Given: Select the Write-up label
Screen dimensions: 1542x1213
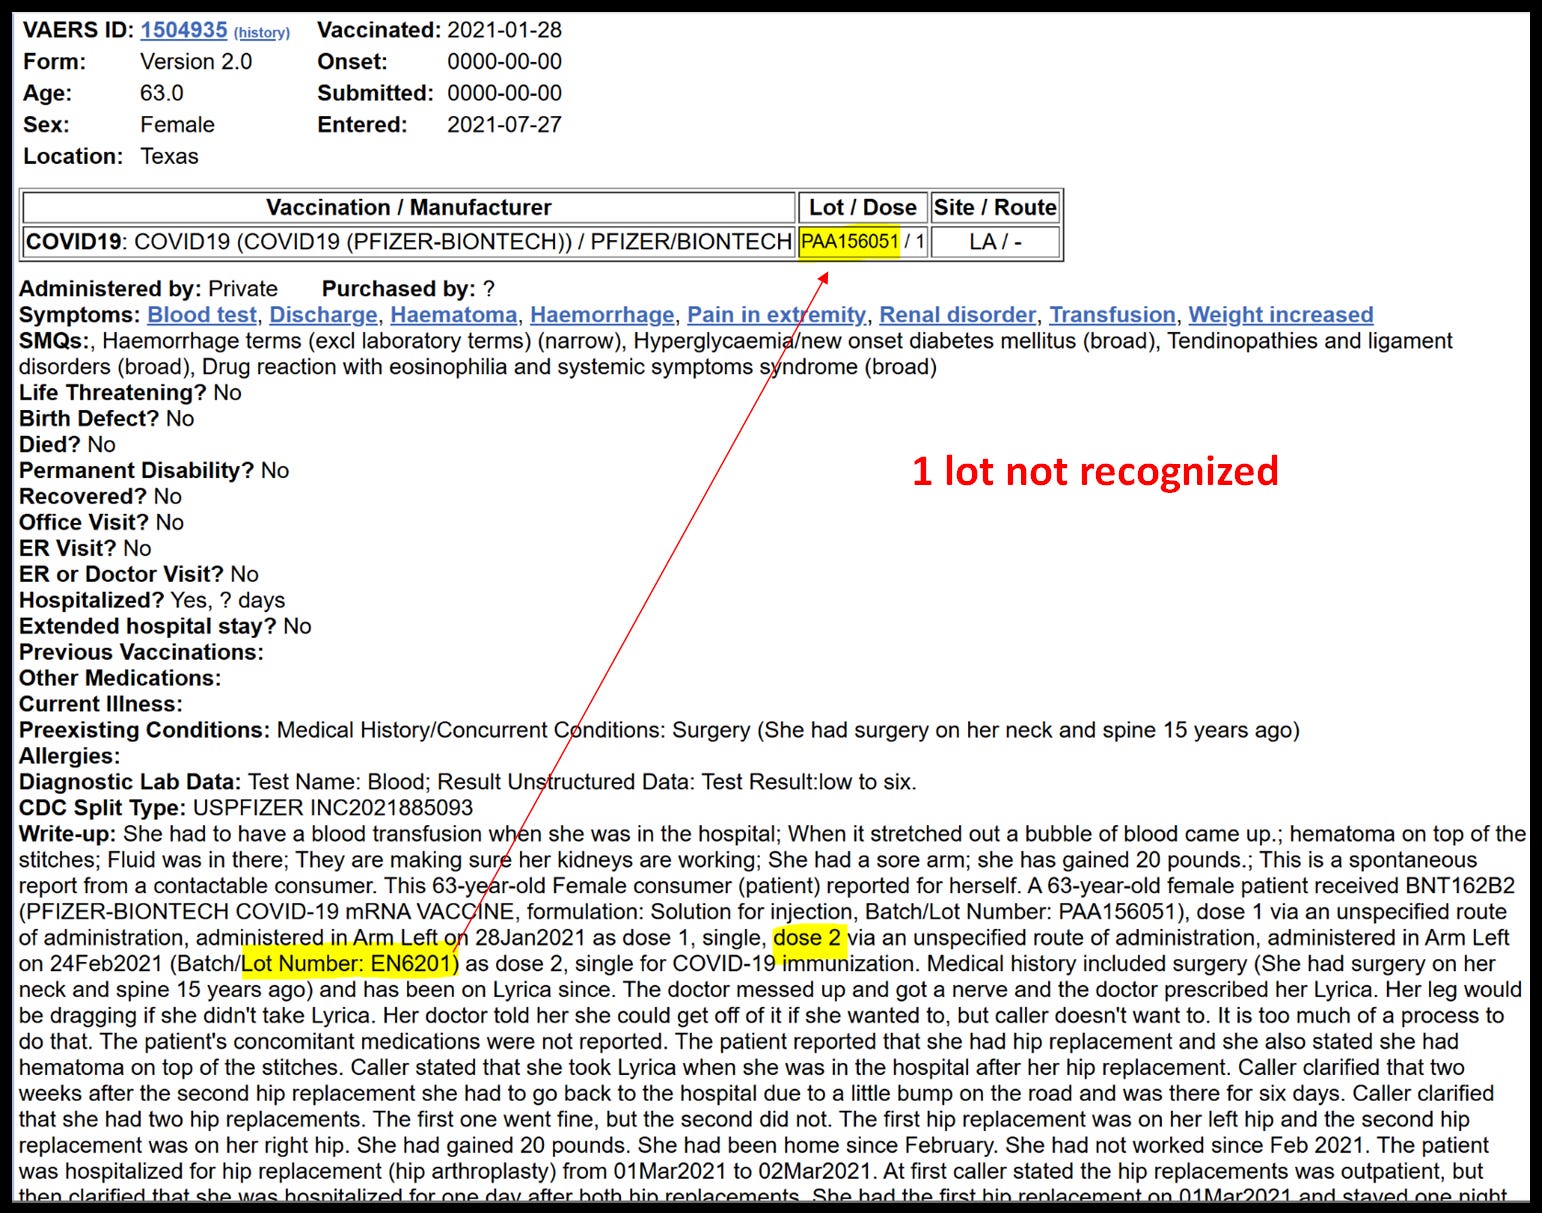Looking at the screenshot, I should point(67,835).
